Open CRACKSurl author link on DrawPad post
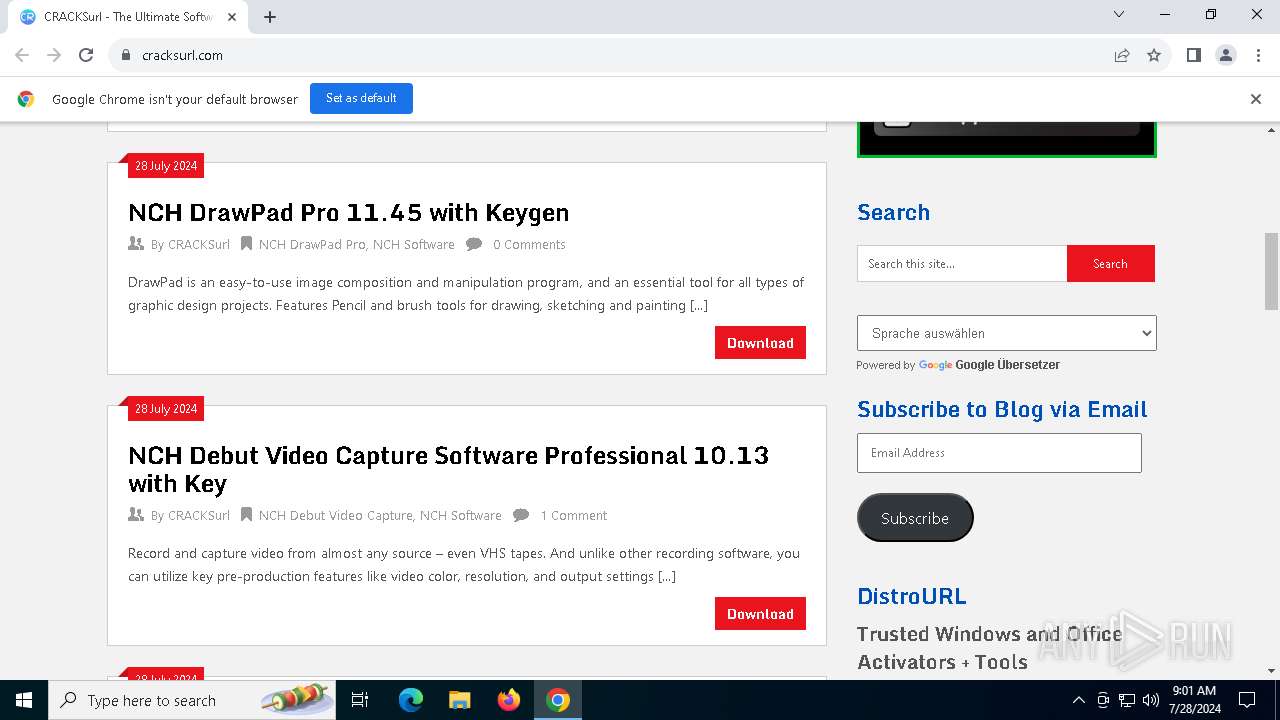Viewport: 1280px width, 720px height. 198,244
